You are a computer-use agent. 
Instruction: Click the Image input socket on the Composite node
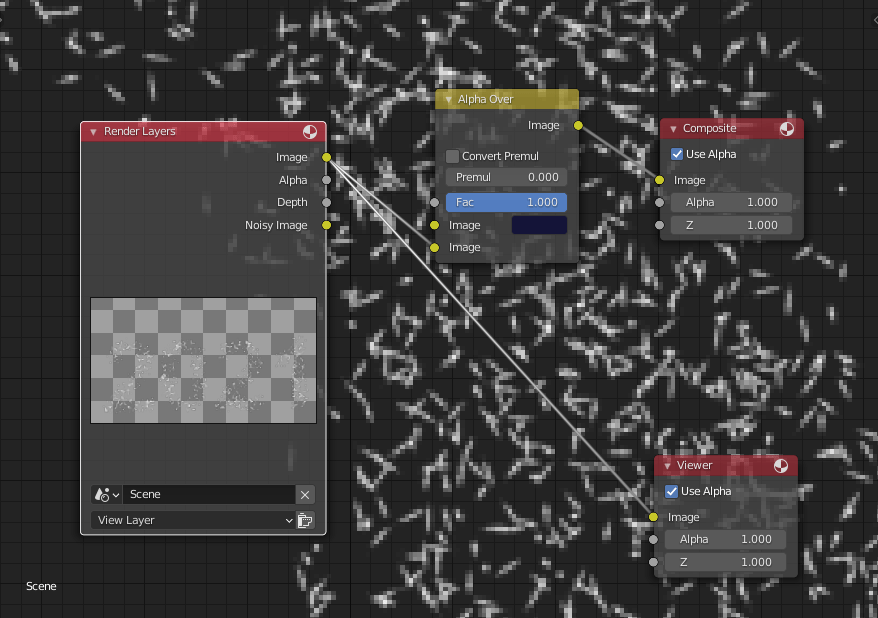(657, 180)
